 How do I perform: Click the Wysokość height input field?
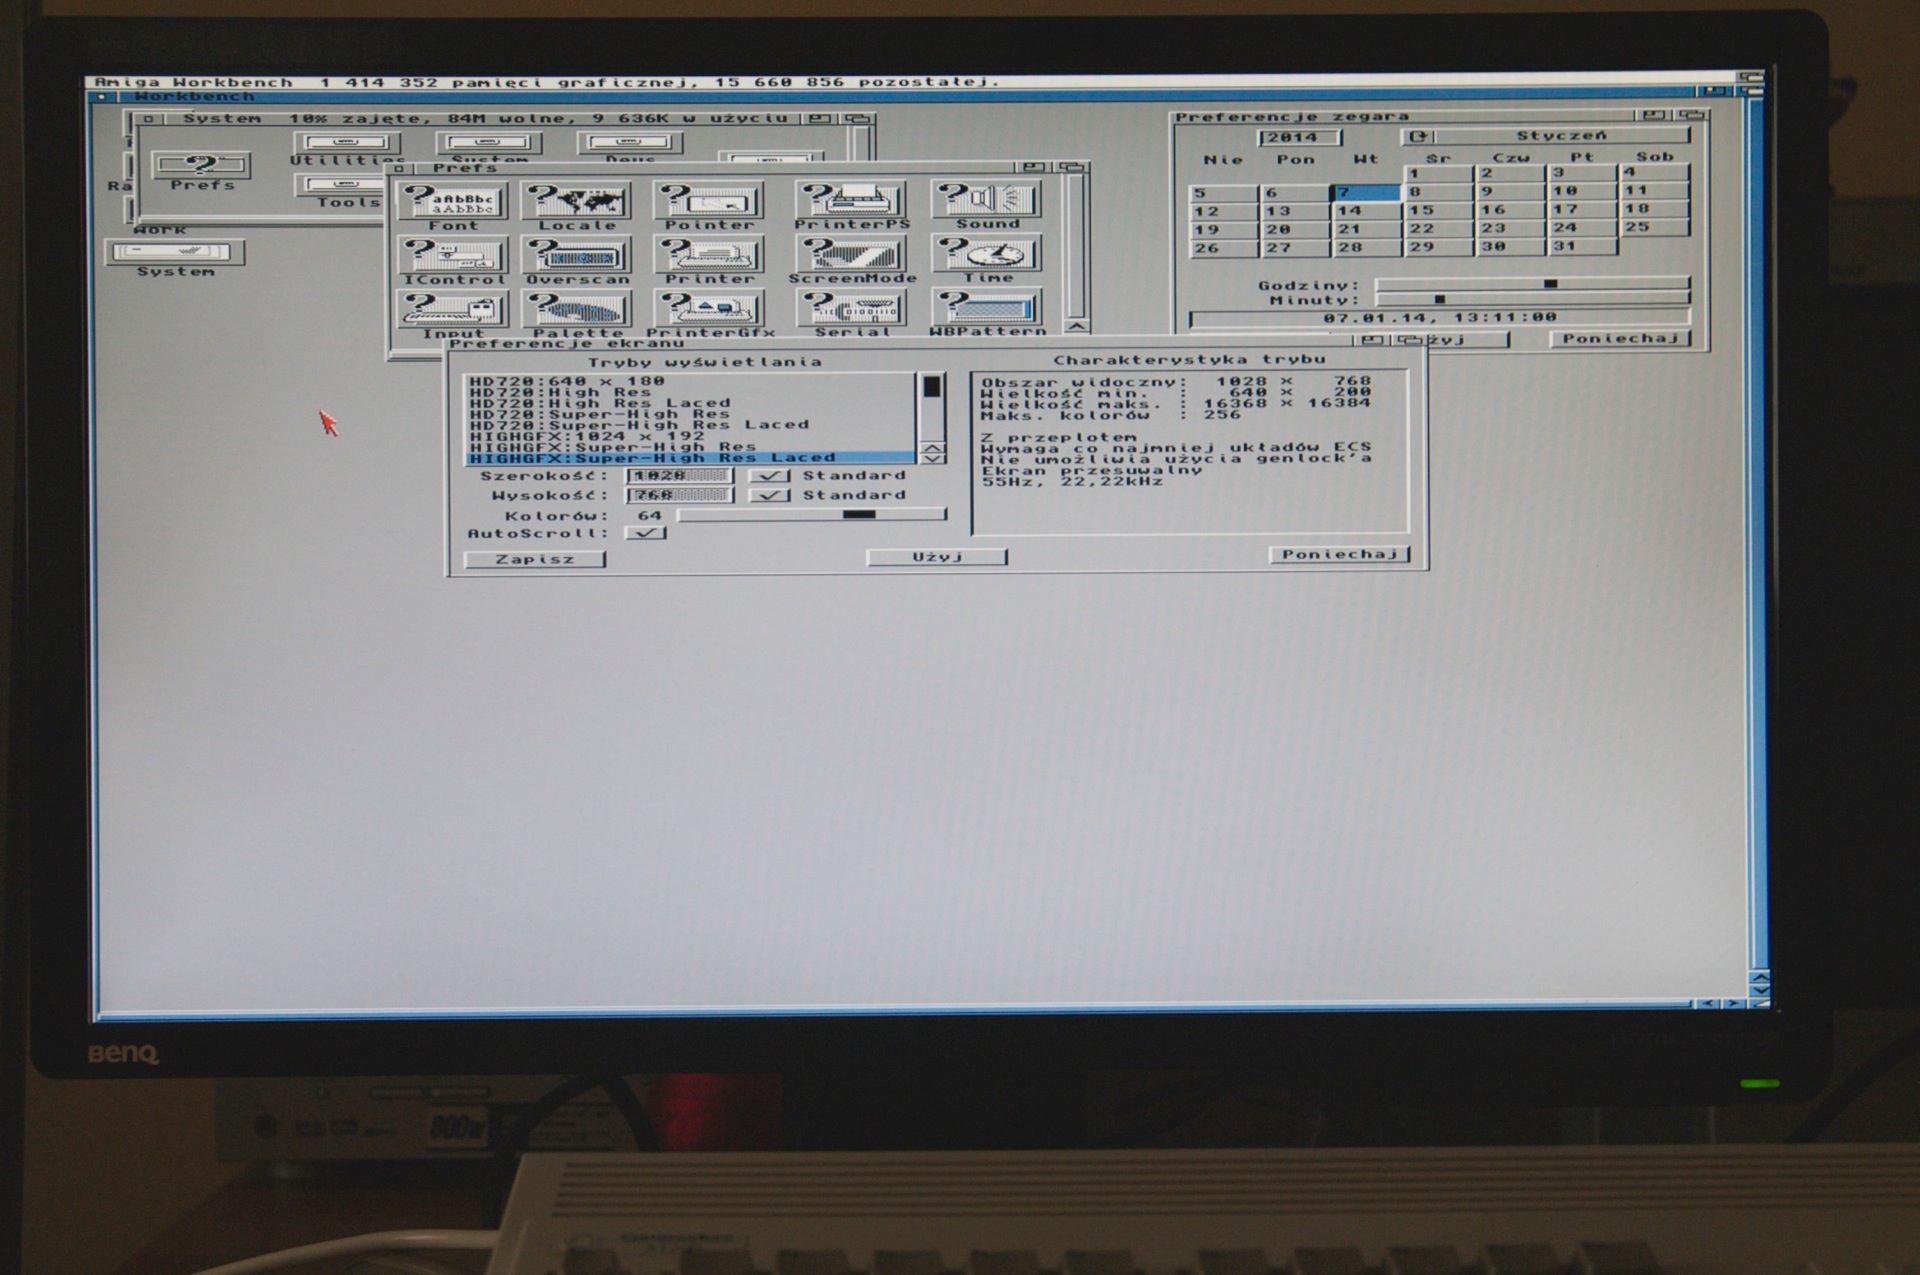click(x=680, y=495)
